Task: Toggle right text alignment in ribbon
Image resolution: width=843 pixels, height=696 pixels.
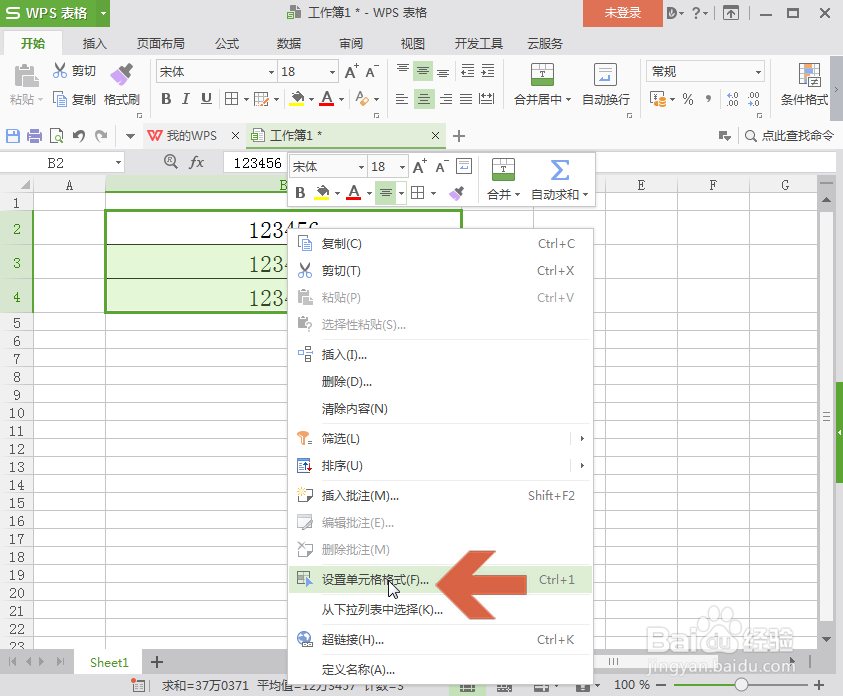Action: (446, 99)
